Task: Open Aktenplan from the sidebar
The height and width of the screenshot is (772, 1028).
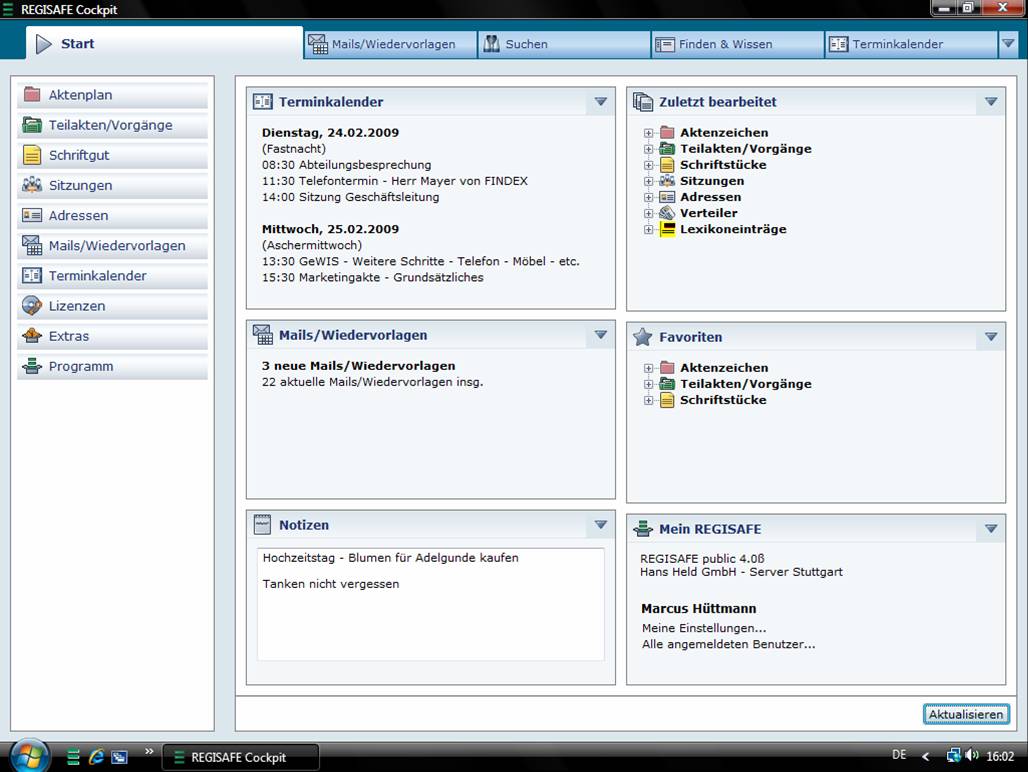Action: 112,95
